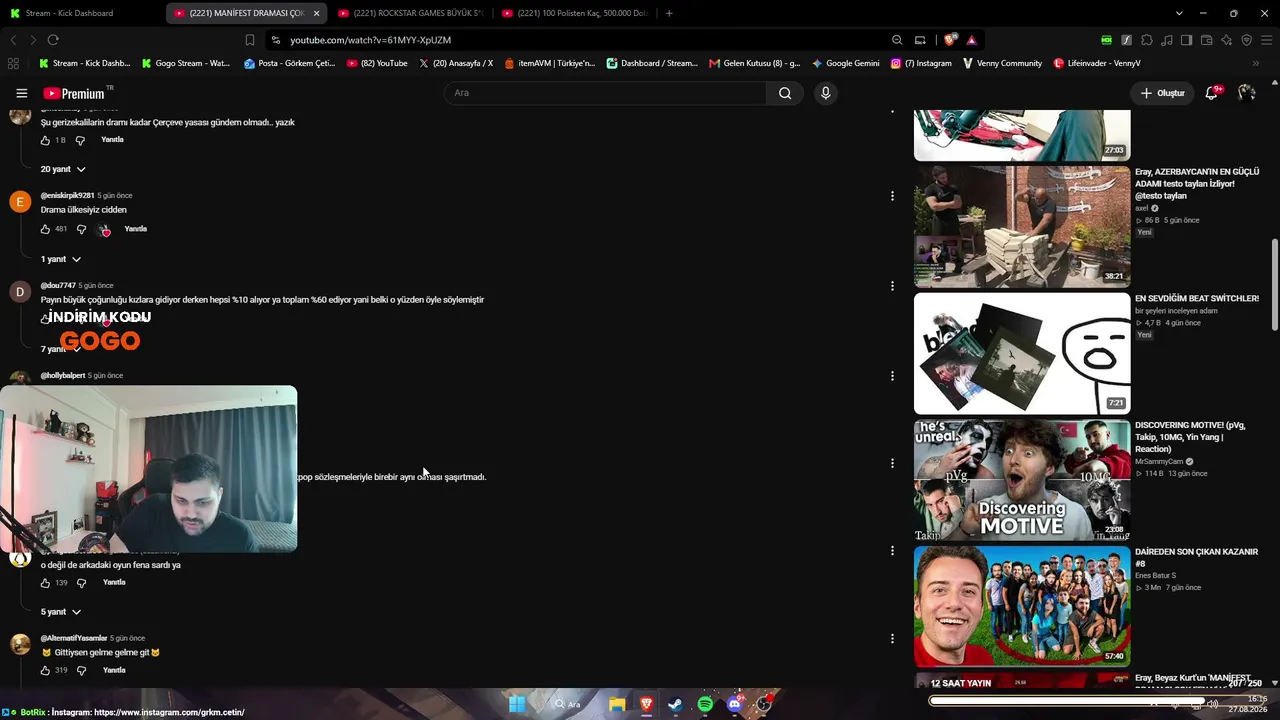Start voice search with the microphone

point(825,93)
